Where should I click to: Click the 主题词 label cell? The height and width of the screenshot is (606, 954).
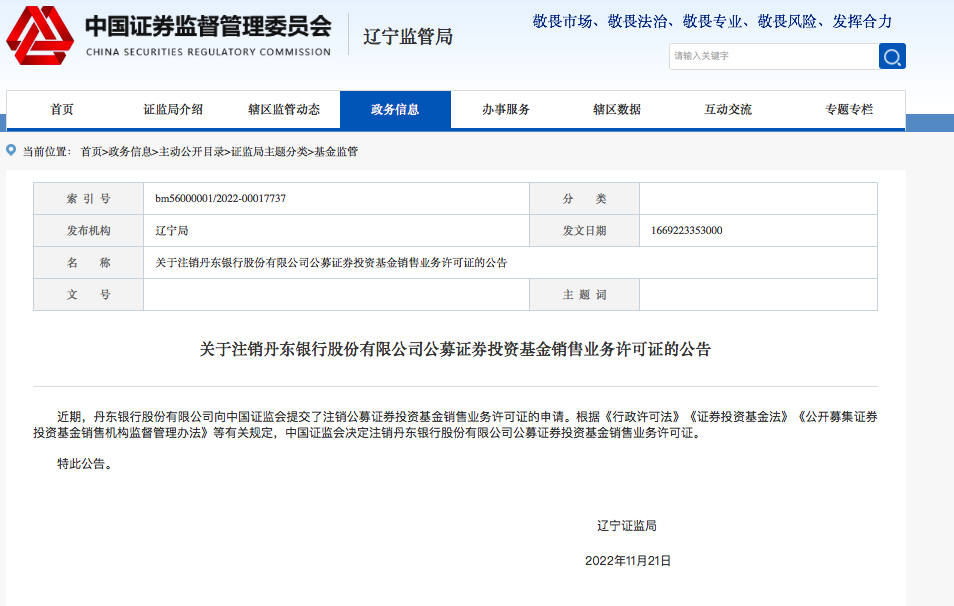point(584,294)
